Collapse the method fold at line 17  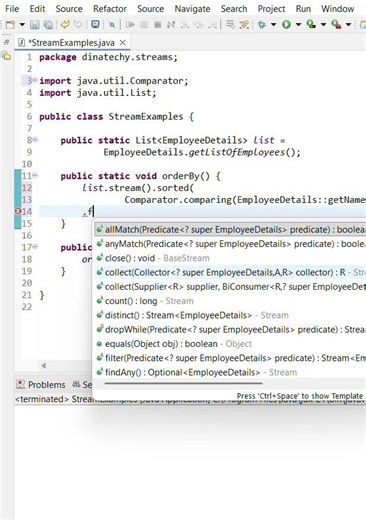[x=35, y=247]
